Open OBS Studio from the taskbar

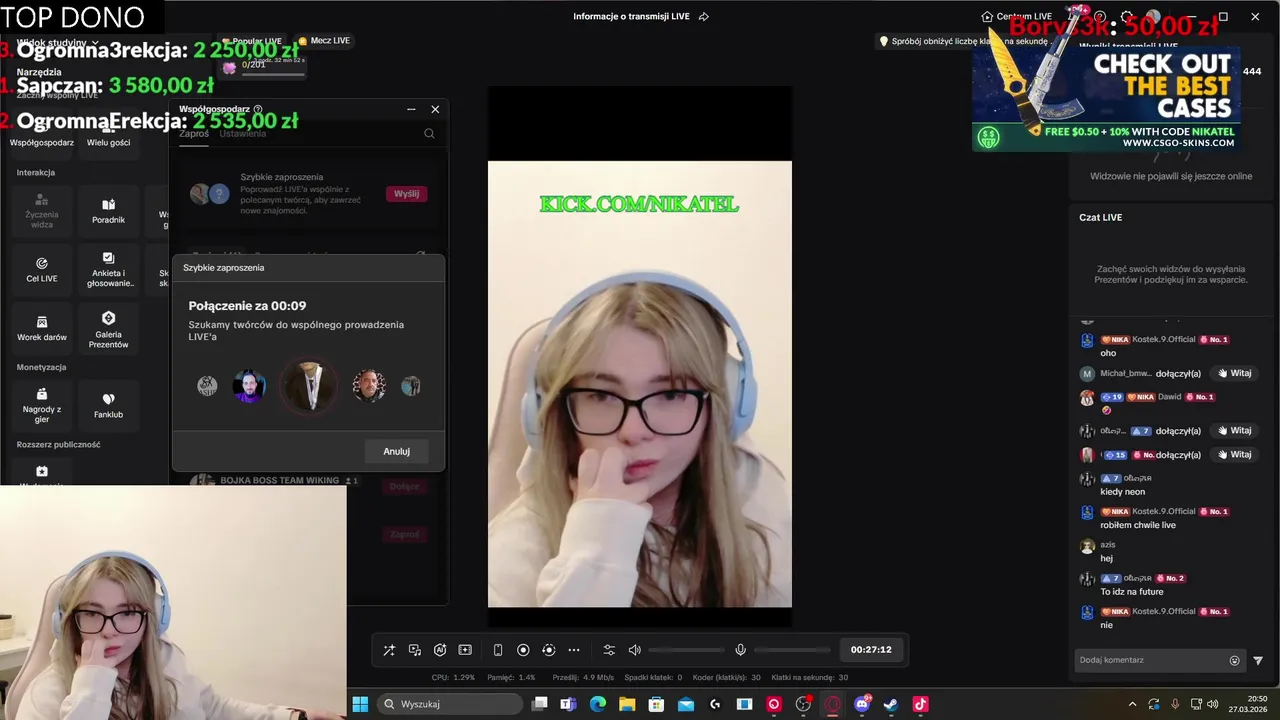point(803,704)
